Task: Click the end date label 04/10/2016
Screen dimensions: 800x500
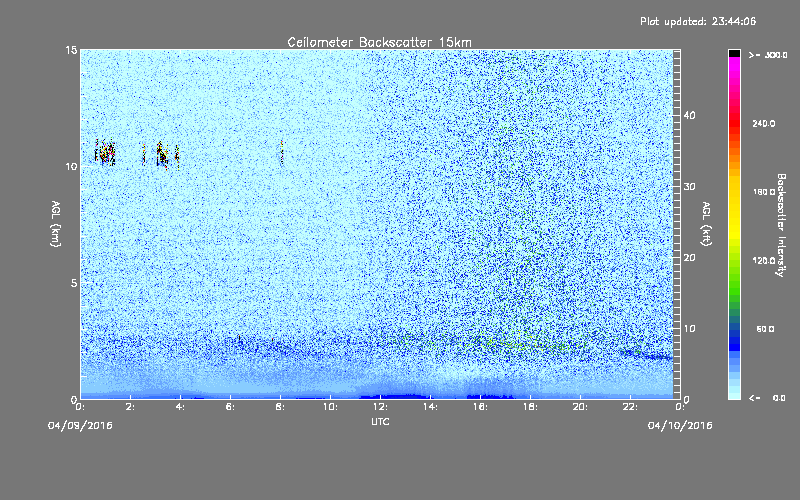Action: click(680, 426)
